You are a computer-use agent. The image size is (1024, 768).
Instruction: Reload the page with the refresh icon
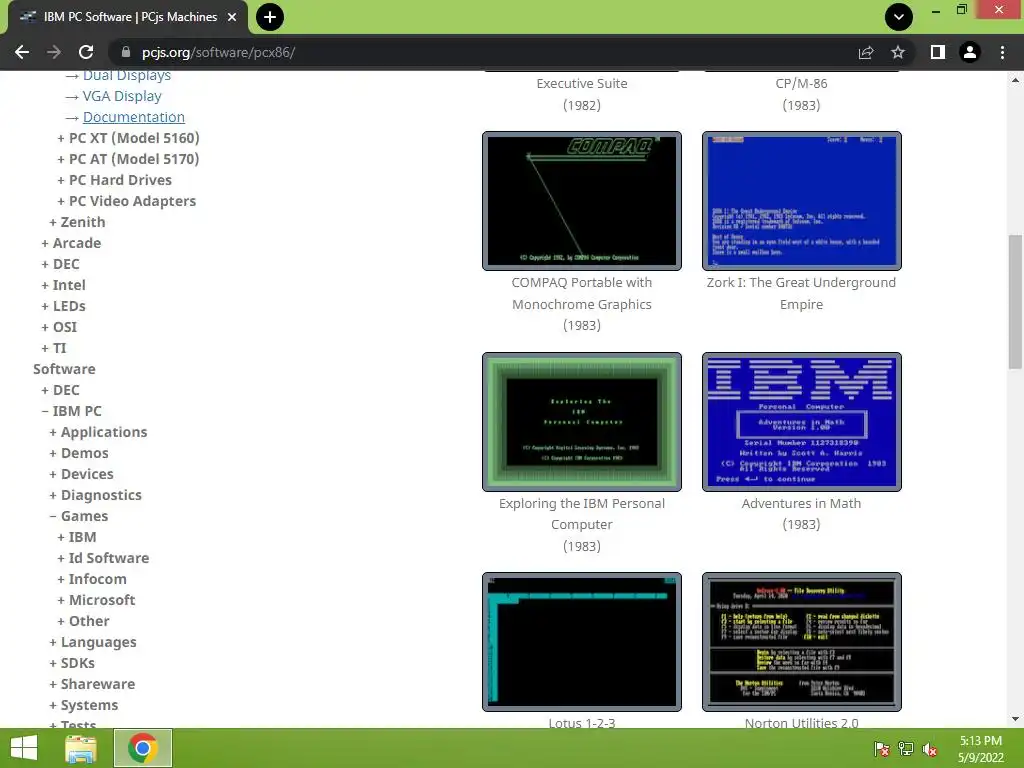tap(86, 52)
